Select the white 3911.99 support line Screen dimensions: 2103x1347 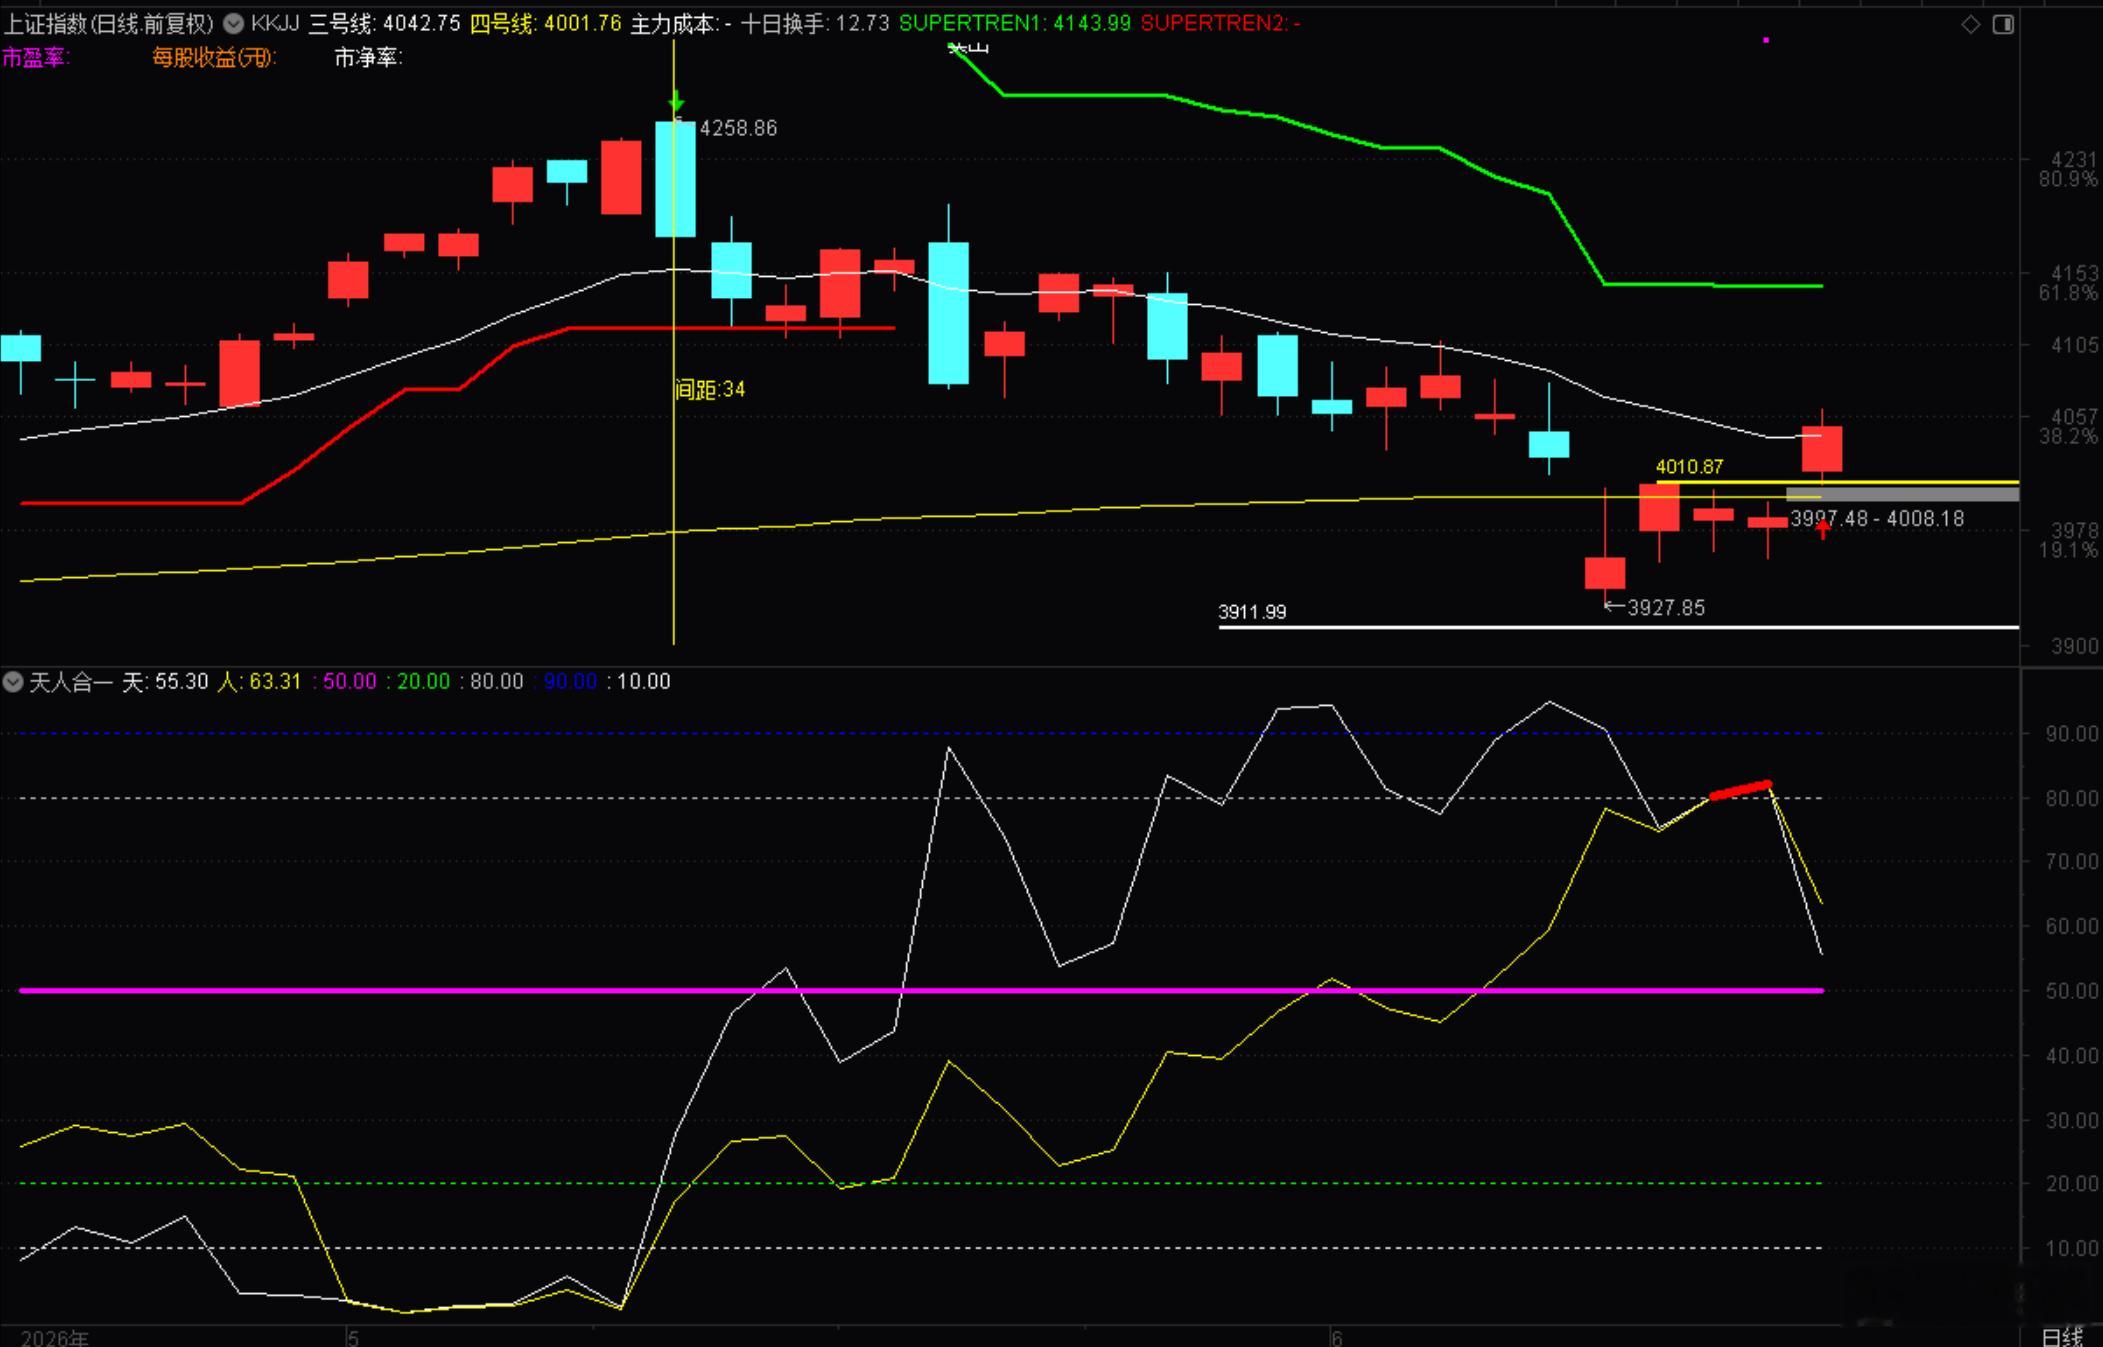coord(1618,627)
